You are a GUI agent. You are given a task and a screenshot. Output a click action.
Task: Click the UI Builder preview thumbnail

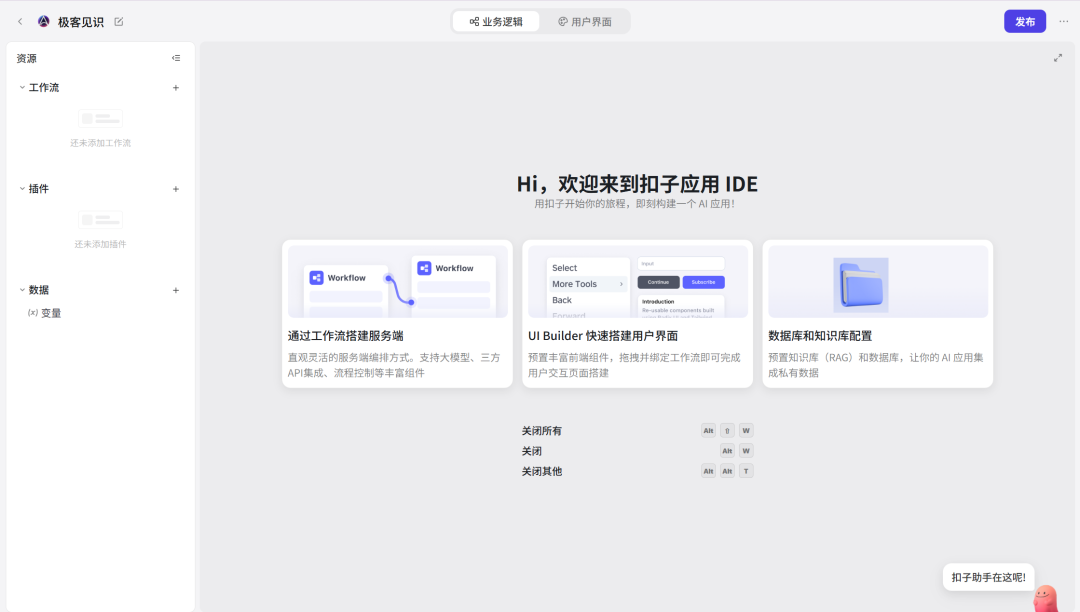(638, 282)
